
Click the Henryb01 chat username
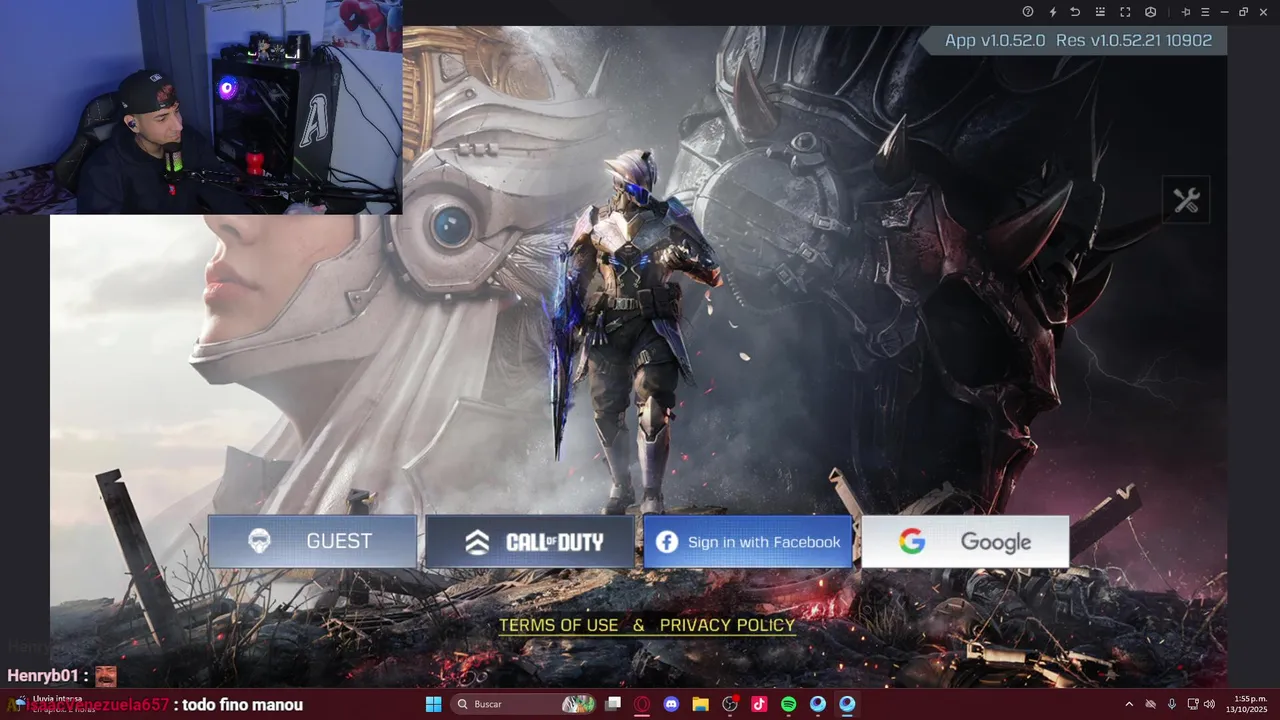click(42, 676)
